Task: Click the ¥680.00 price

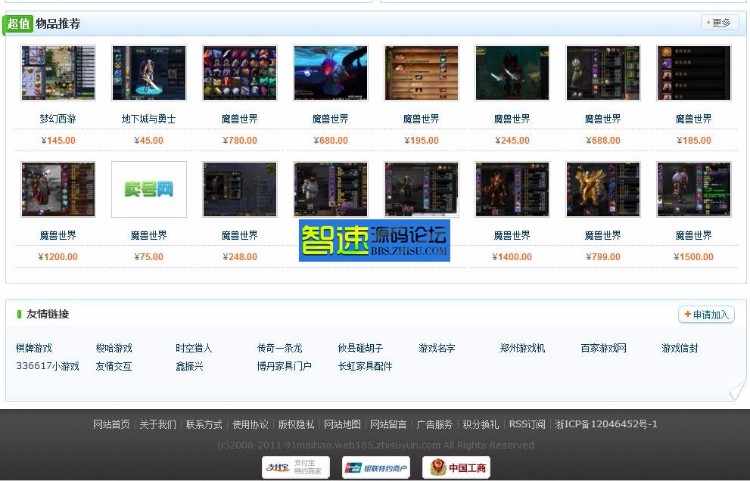Action: [331, 141]
